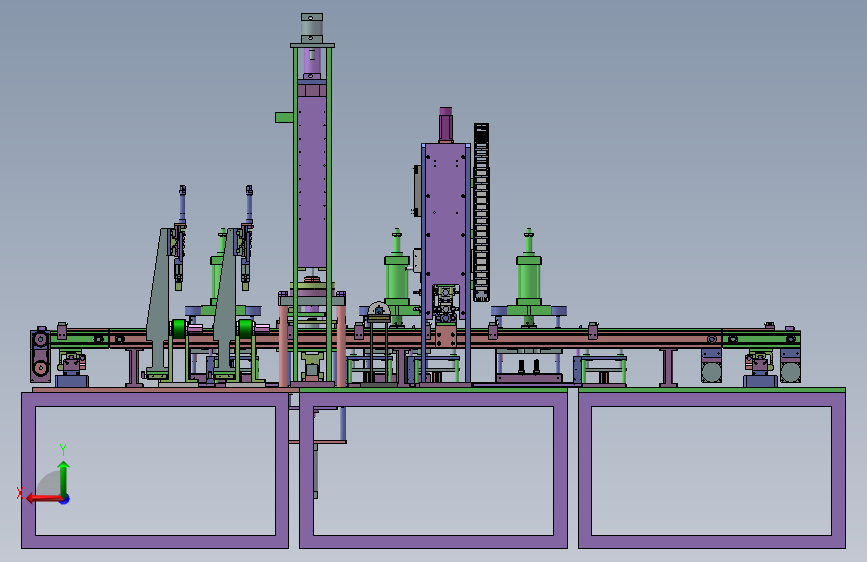
Task: Click the blue Z axis dot on the triad
Action: tap(65, 500)
